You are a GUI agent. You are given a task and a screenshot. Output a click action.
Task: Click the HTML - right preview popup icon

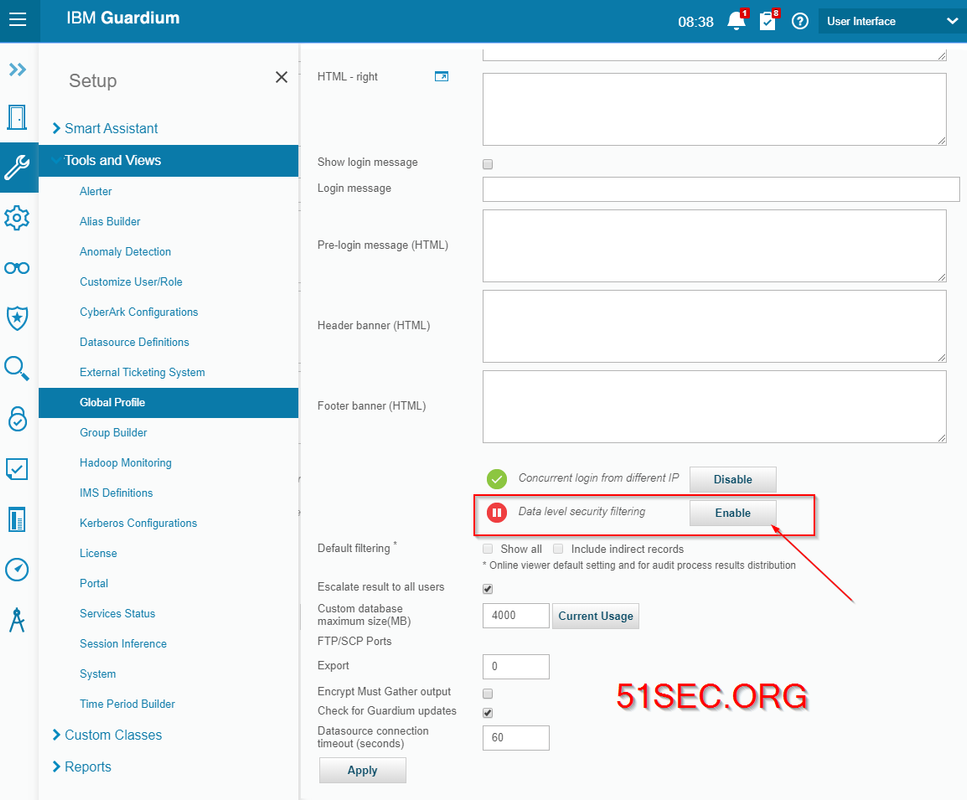442,76
